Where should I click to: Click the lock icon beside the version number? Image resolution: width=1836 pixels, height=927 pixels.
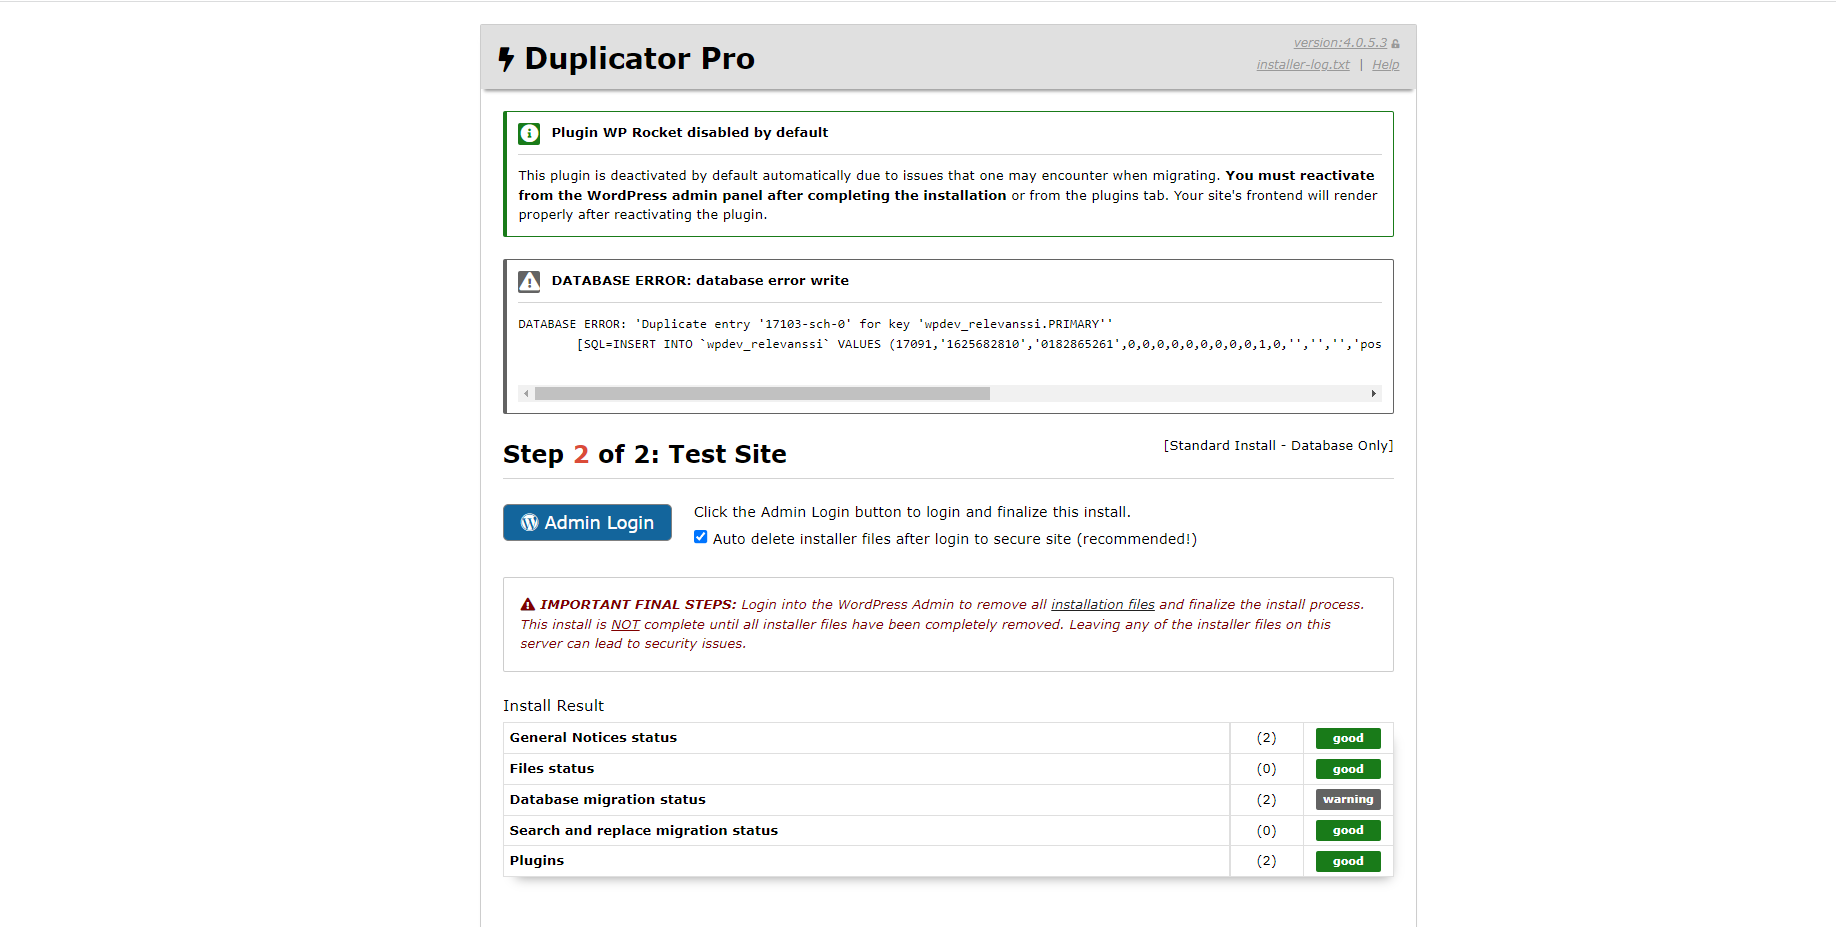coord(1395,44)
